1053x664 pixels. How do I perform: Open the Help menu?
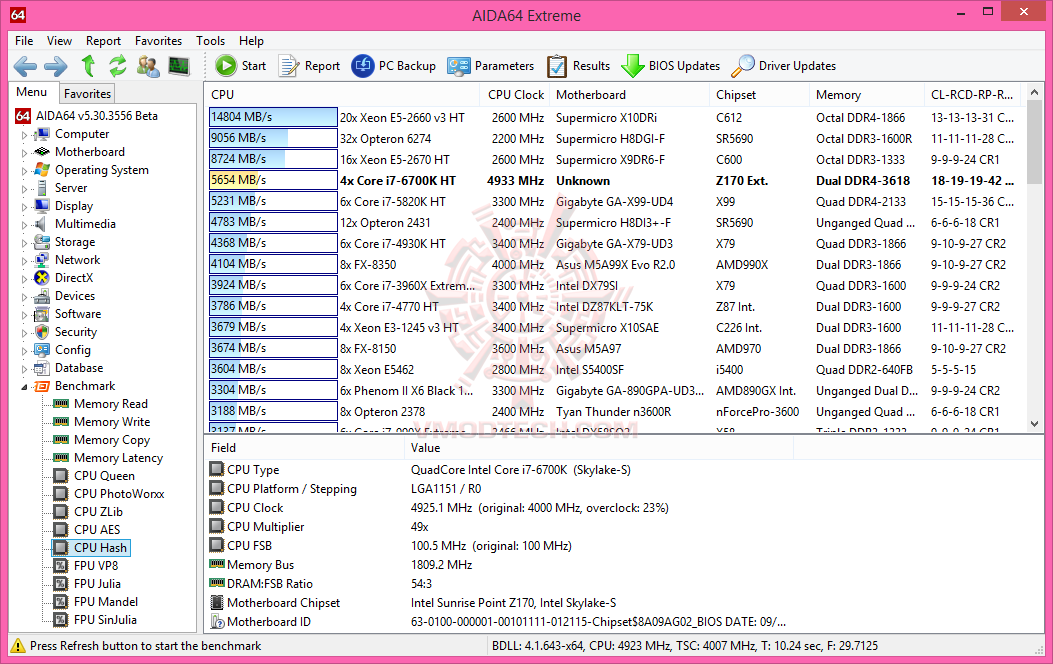tap(251, 41)
